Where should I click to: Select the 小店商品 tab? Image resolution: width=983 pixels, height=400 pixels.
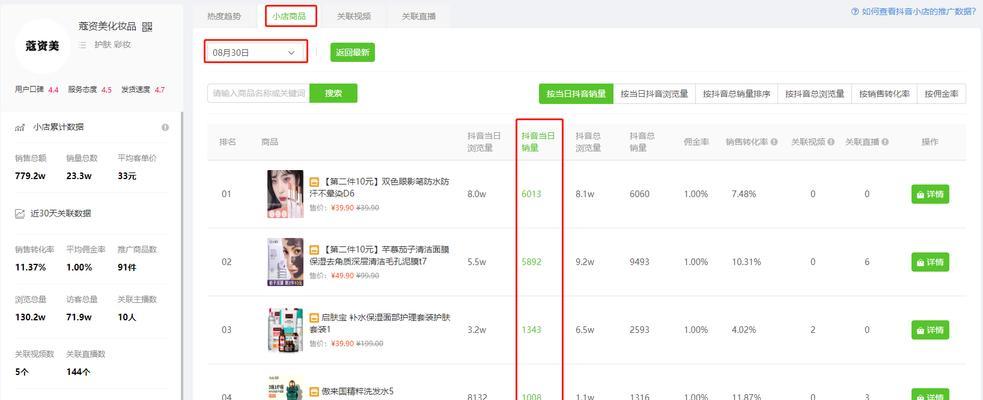click(289, 16)
